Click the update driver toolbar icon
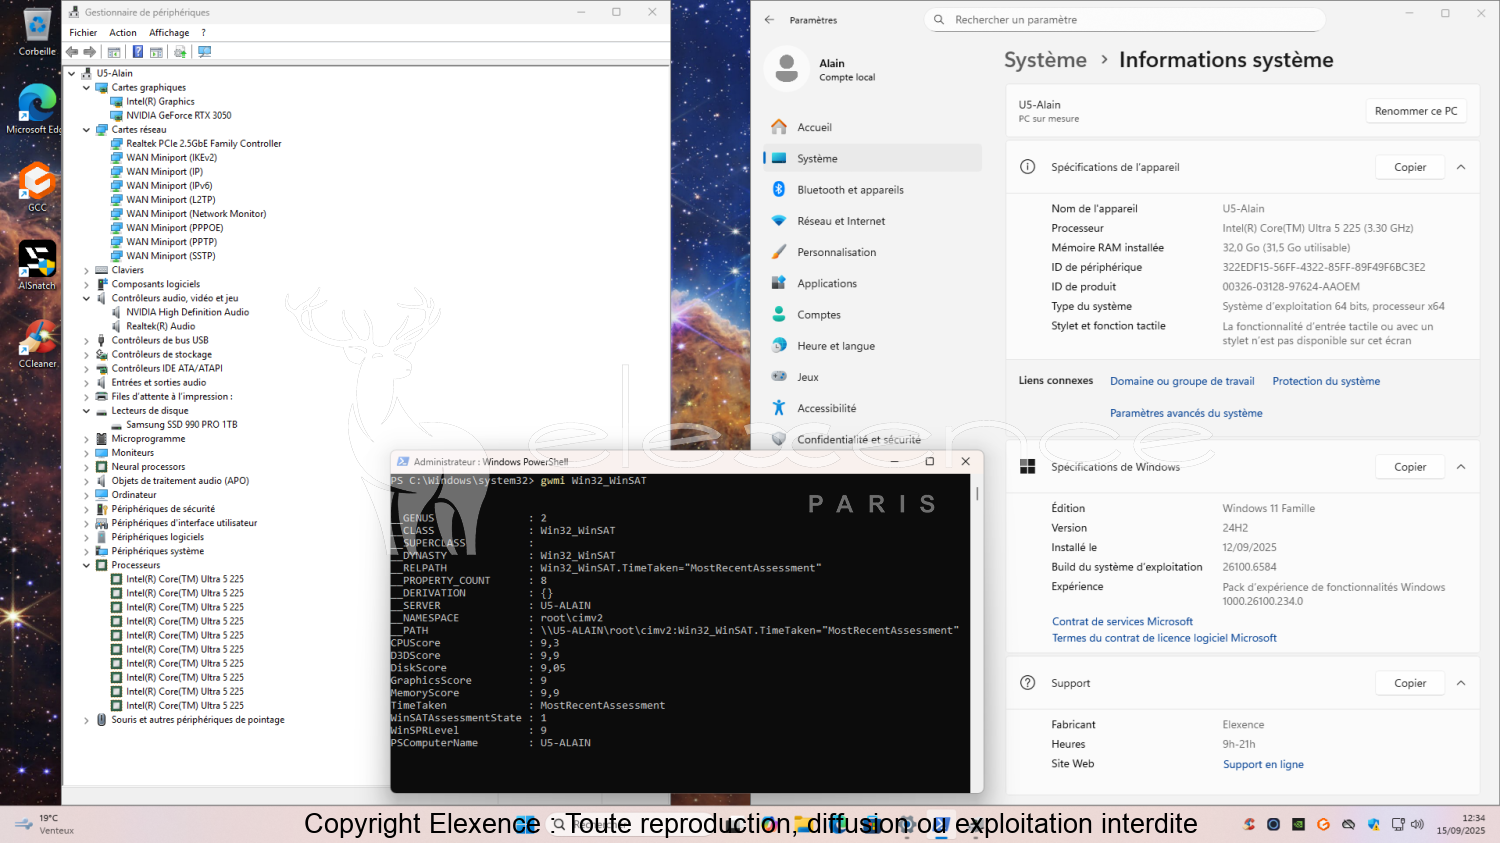Viewport: 1500px width, 843px height. 180,52
